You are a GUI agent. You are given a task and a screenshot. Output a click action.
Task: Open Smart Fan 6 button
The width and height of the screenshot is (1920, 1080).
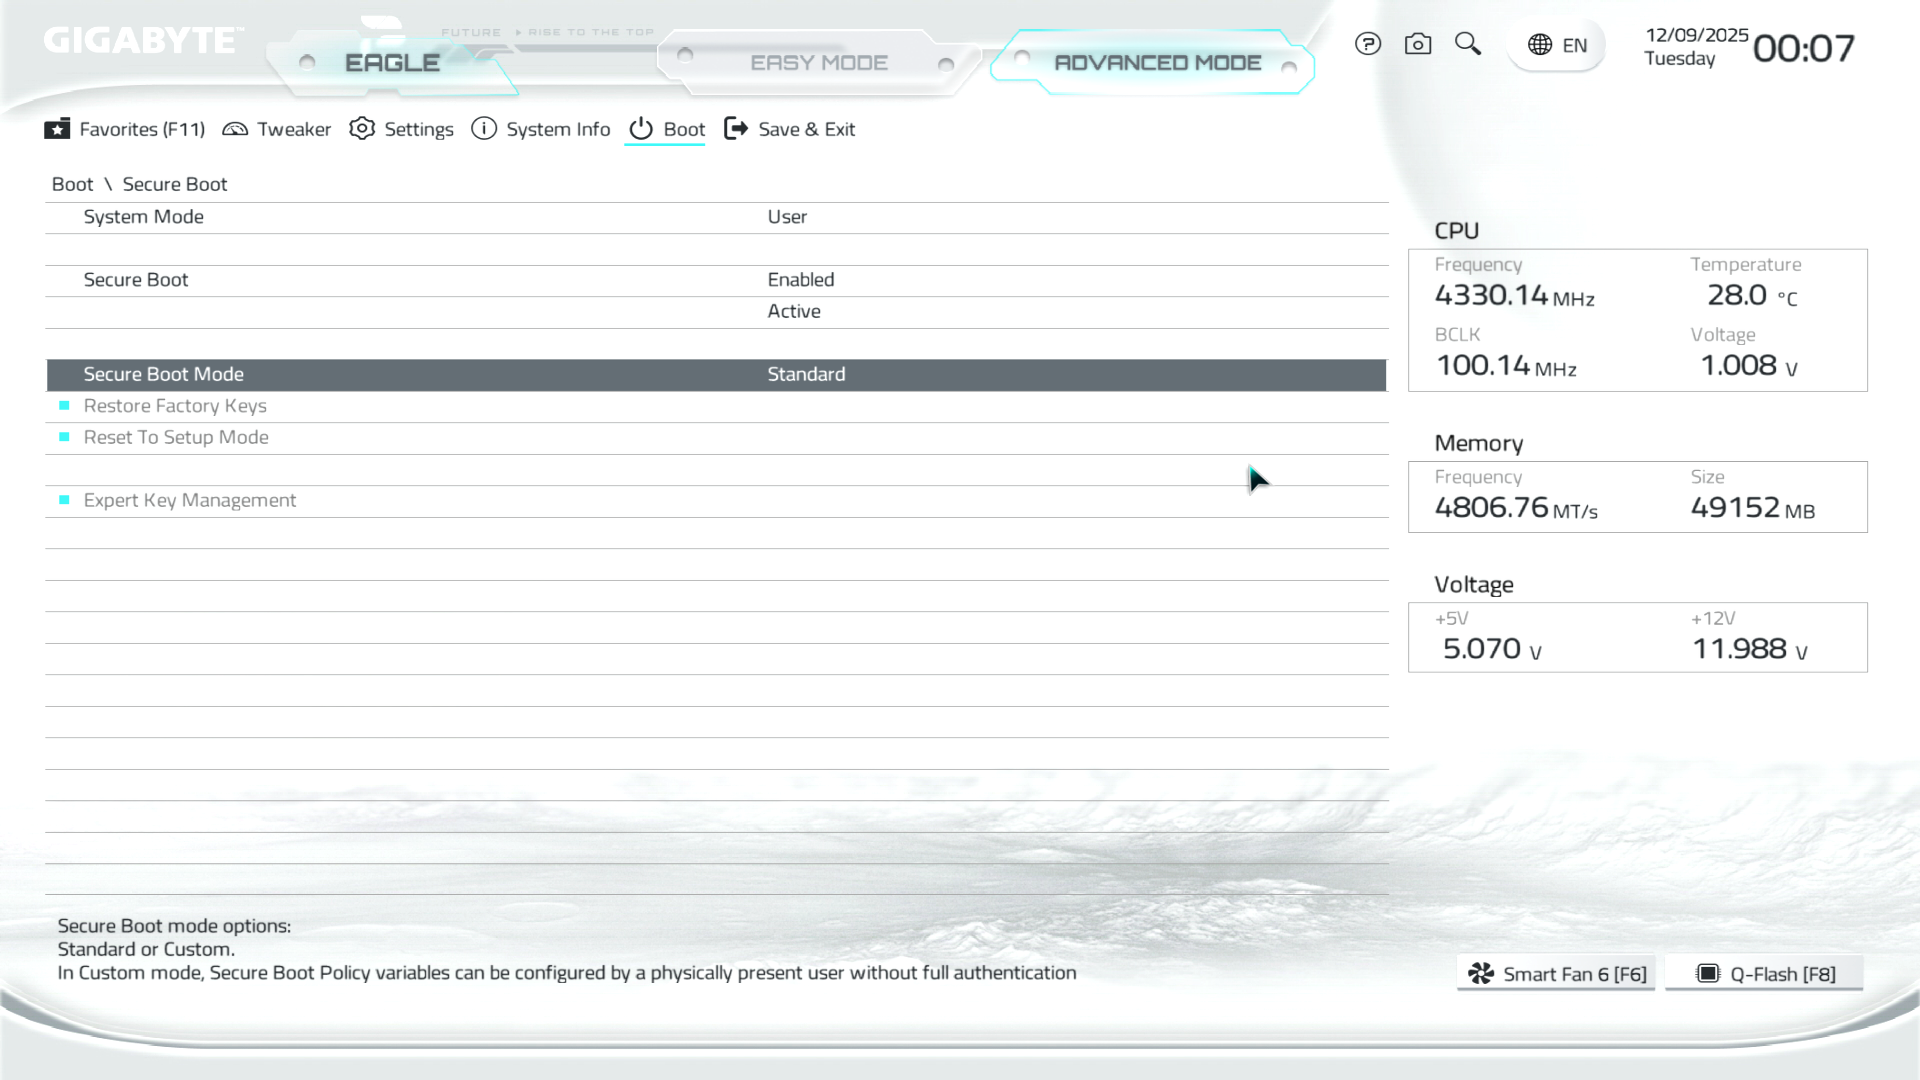click(x=1556, y=974)
